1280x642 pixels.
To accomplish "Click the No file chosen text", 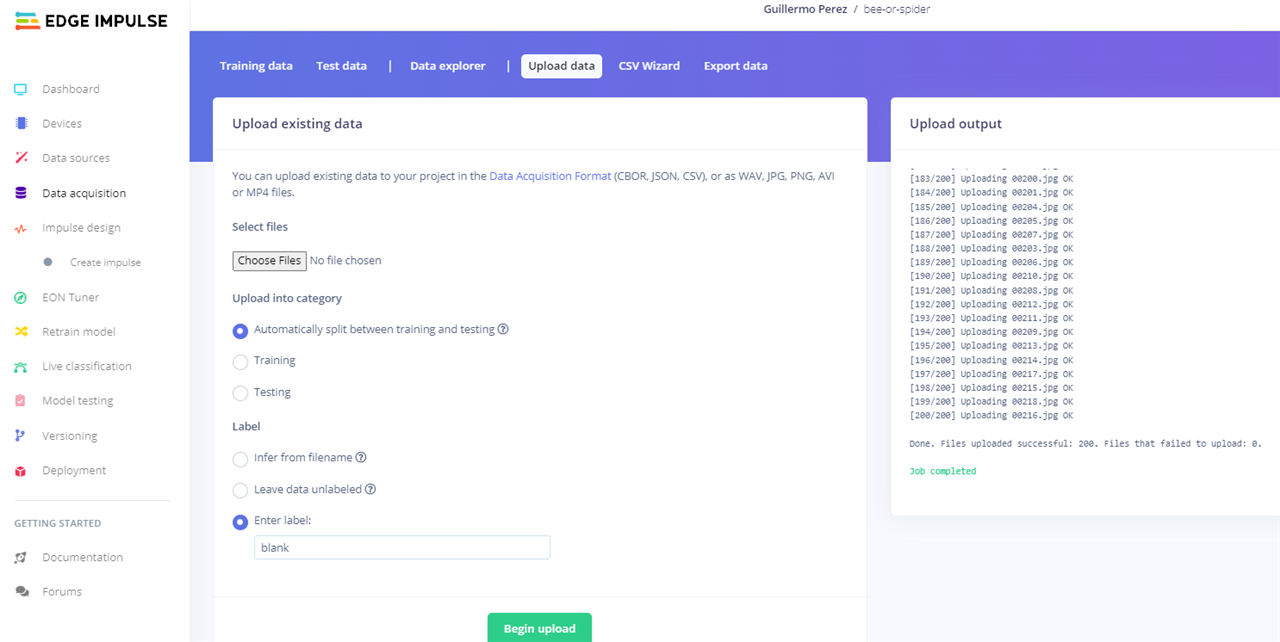I will [346, 261].
